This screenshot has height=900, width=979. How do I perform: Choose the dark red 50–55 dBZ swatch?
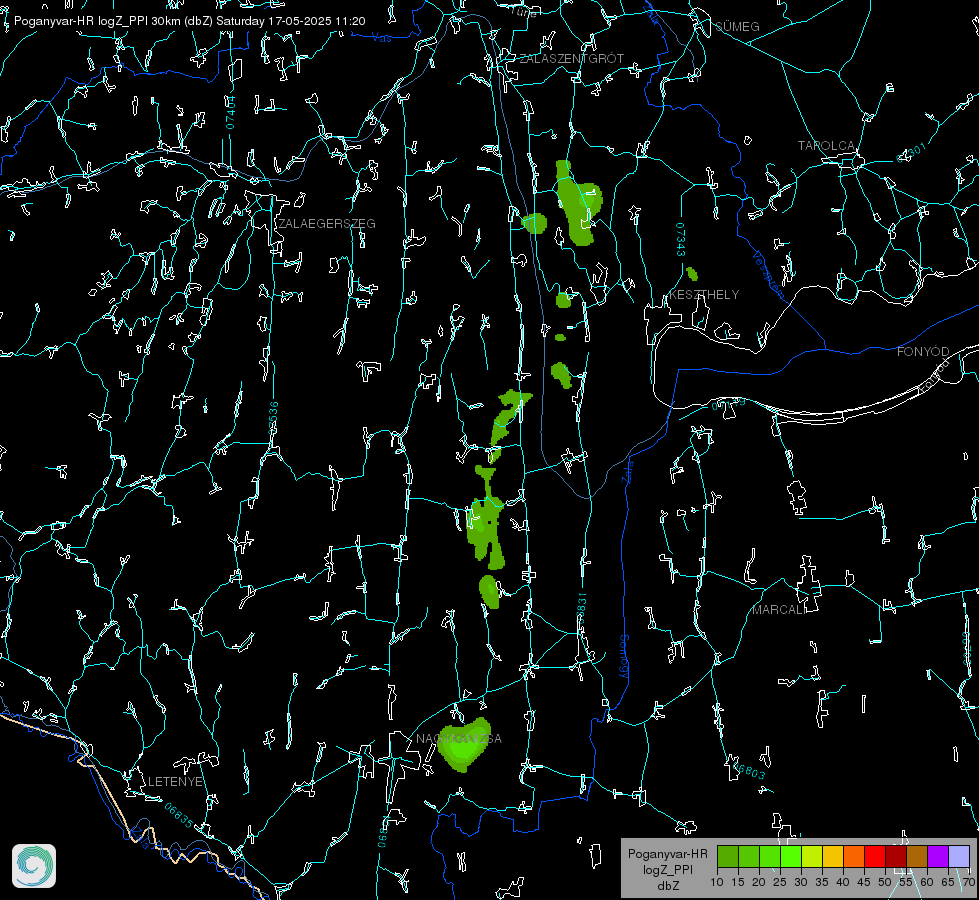[x=897, y=856]
